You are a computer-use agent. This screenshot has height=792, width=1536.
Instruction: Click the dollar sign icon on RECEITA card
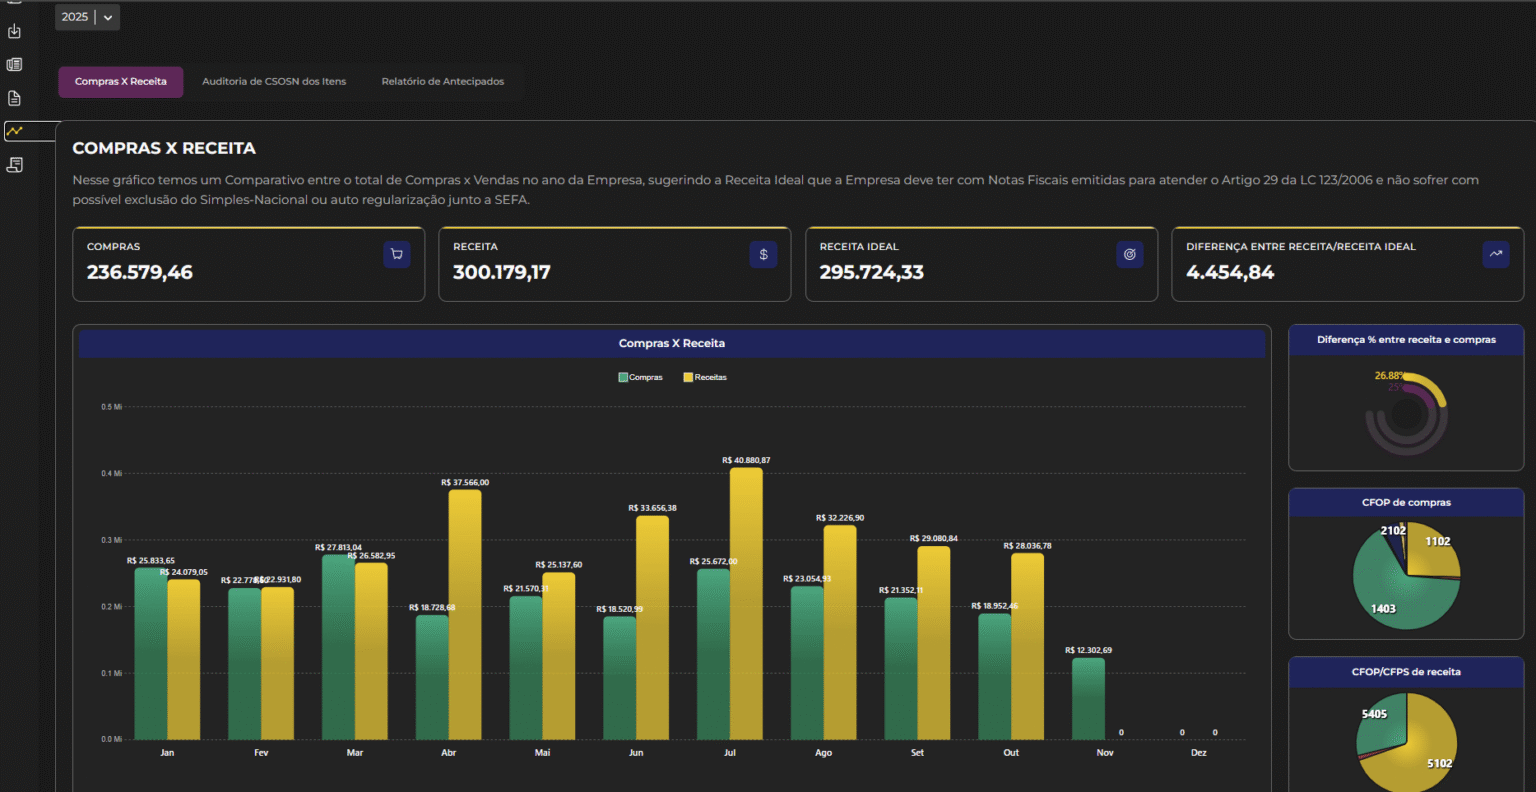point(763,254)
